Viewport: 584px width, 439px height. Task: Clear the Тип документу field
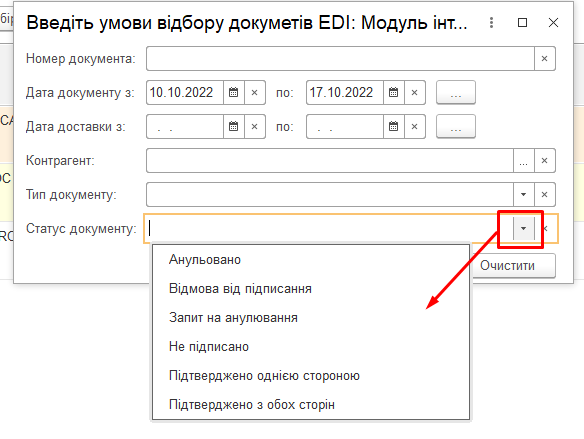pyautogui.click(x=545, y=194)
